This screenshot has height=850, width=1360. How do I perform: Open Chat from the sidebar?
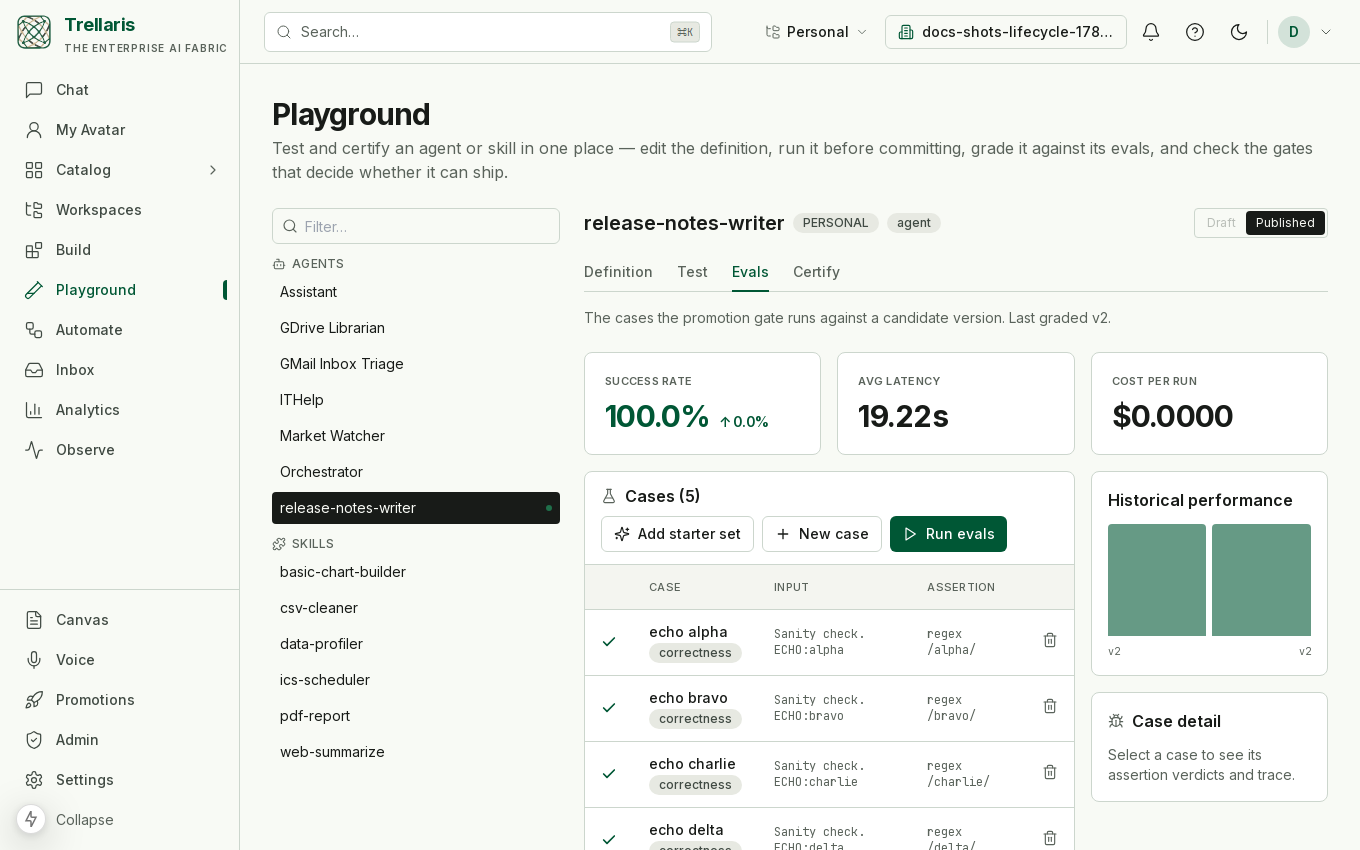(120, 90)
